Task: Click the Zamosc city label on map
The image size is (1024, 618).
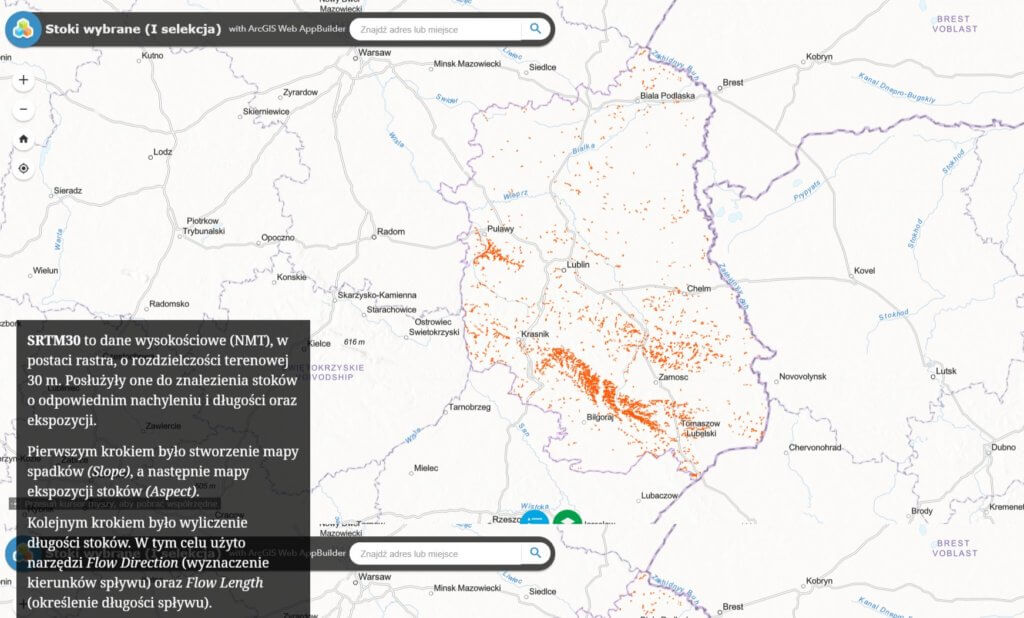Action: pos(673,377)
